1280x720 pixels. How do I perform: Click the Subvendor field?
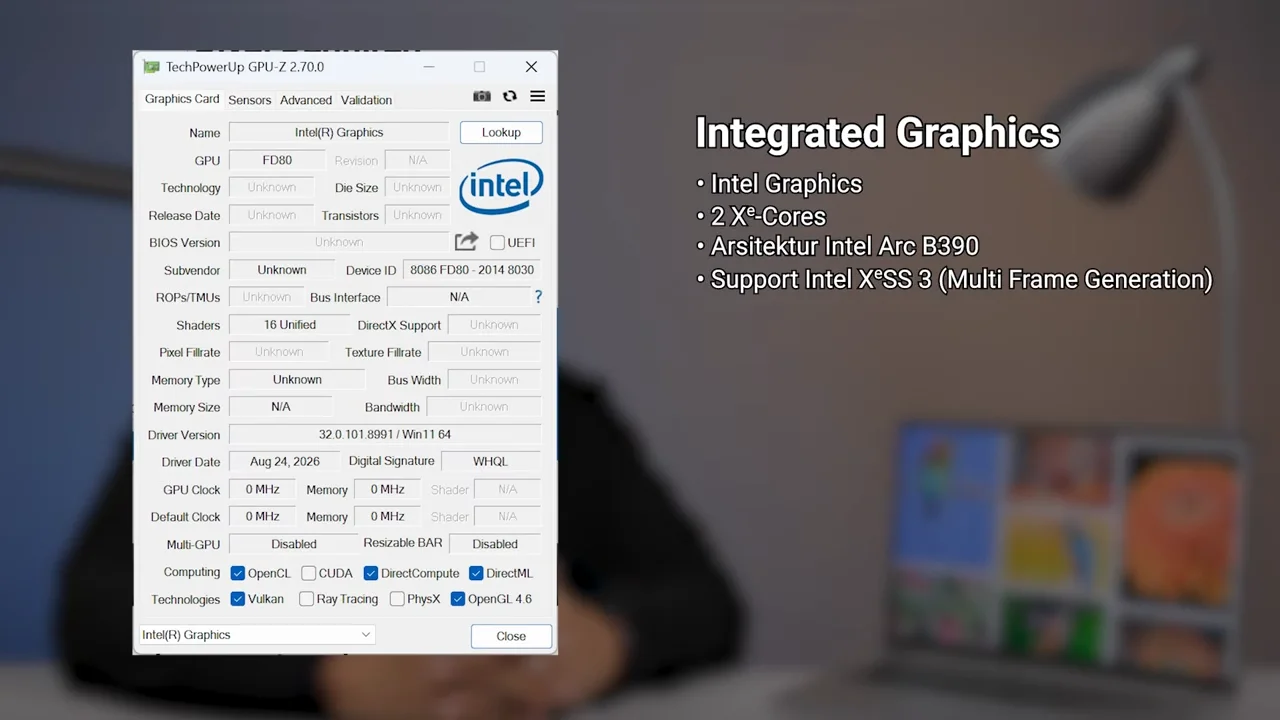[282, 270]
